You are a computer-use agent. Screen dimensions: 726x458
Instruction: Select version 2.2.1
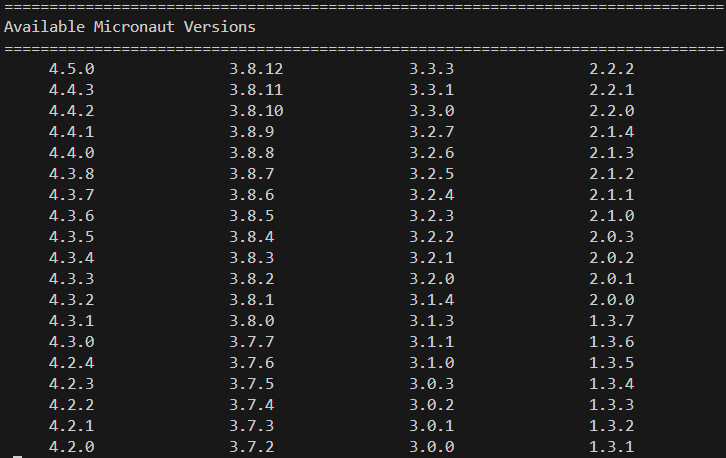[x=612, y=90]
